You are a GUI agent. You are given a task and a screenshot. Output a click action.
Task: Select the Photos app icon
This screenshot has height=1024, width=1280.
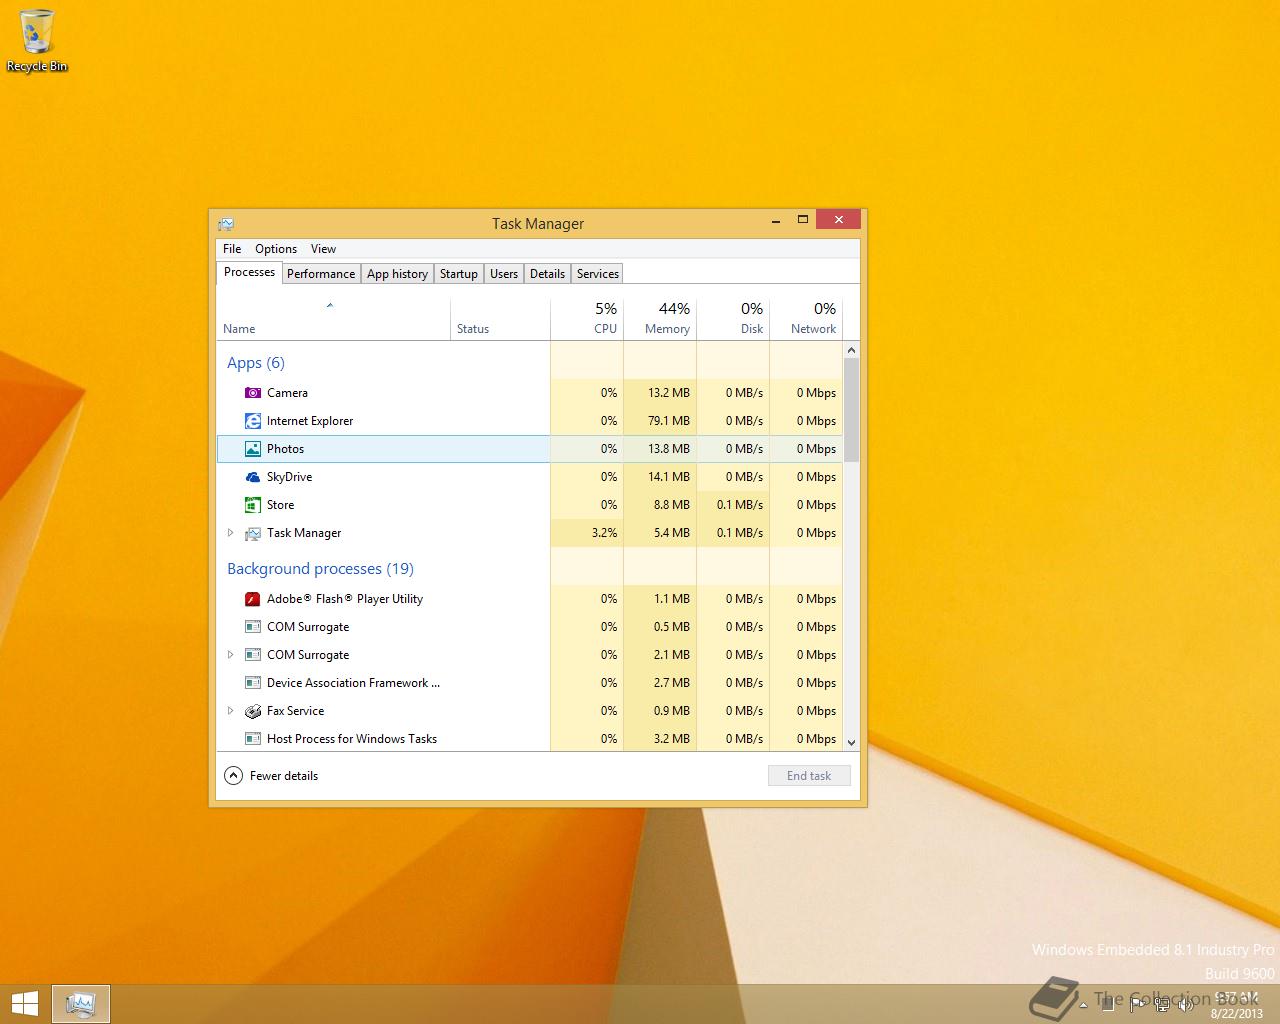point(253,449)
